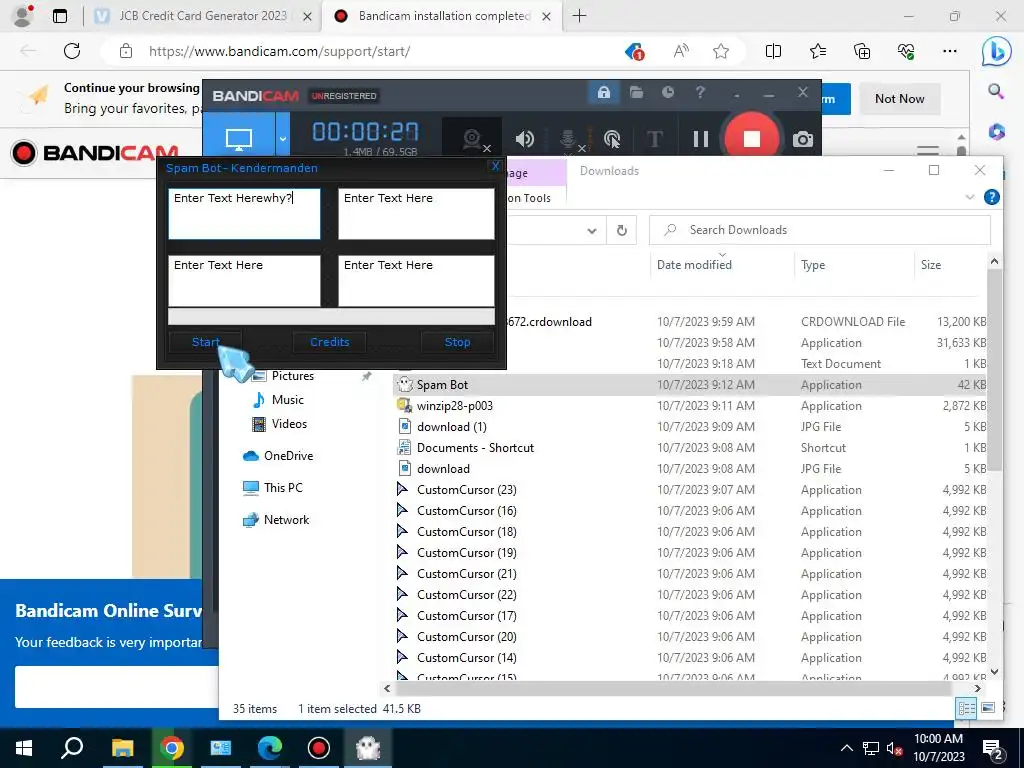Select the winzip28-p003 file
The height and width of the screenshot is (768, 1024).
pos(455,406)
